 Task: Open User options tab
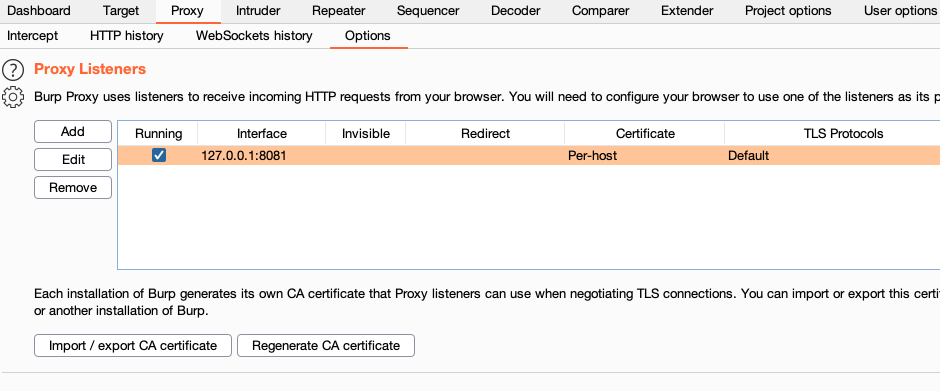coord(899,11)
